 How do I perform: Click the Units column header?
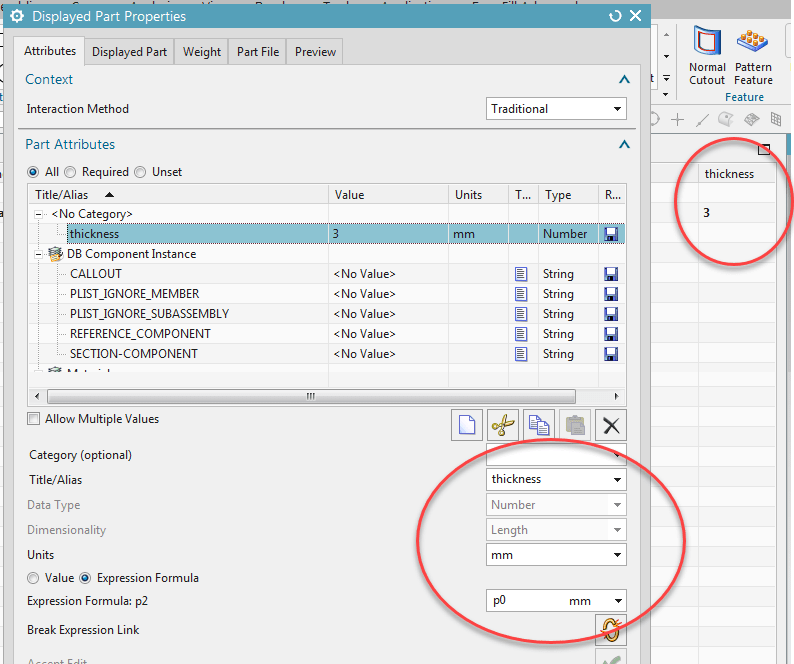click(478, 195)
